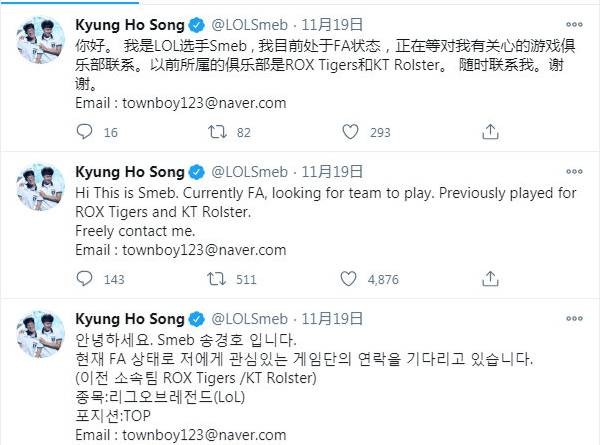Open more options on the first tweet
Image resolution: width=601 pixels, height=445 pixels.
click(x=579, y=24)
